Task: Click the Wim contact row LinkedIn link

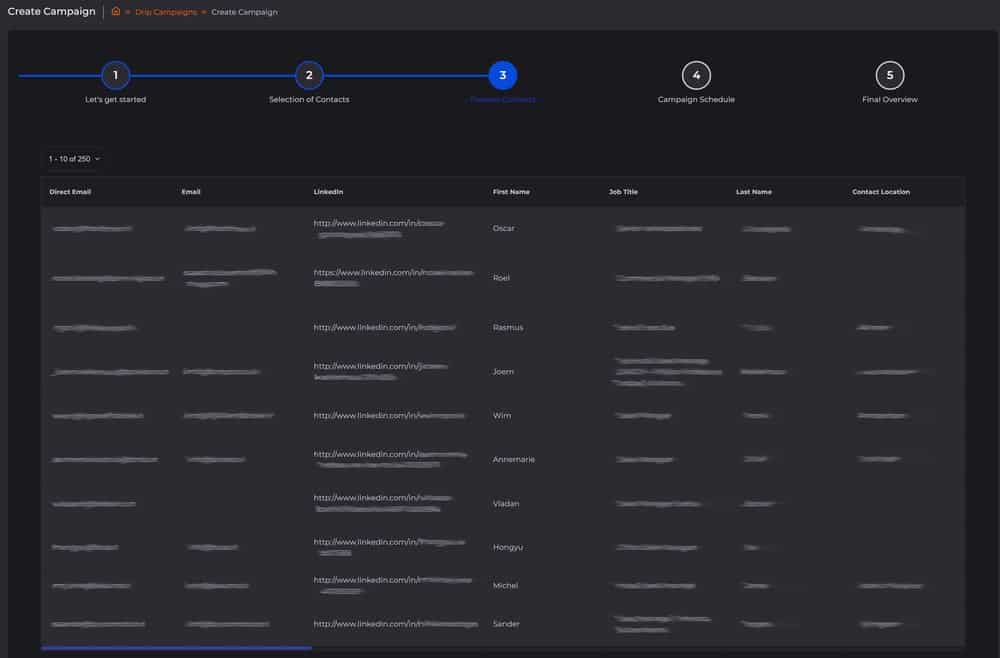Action: (x=388, y=415)
